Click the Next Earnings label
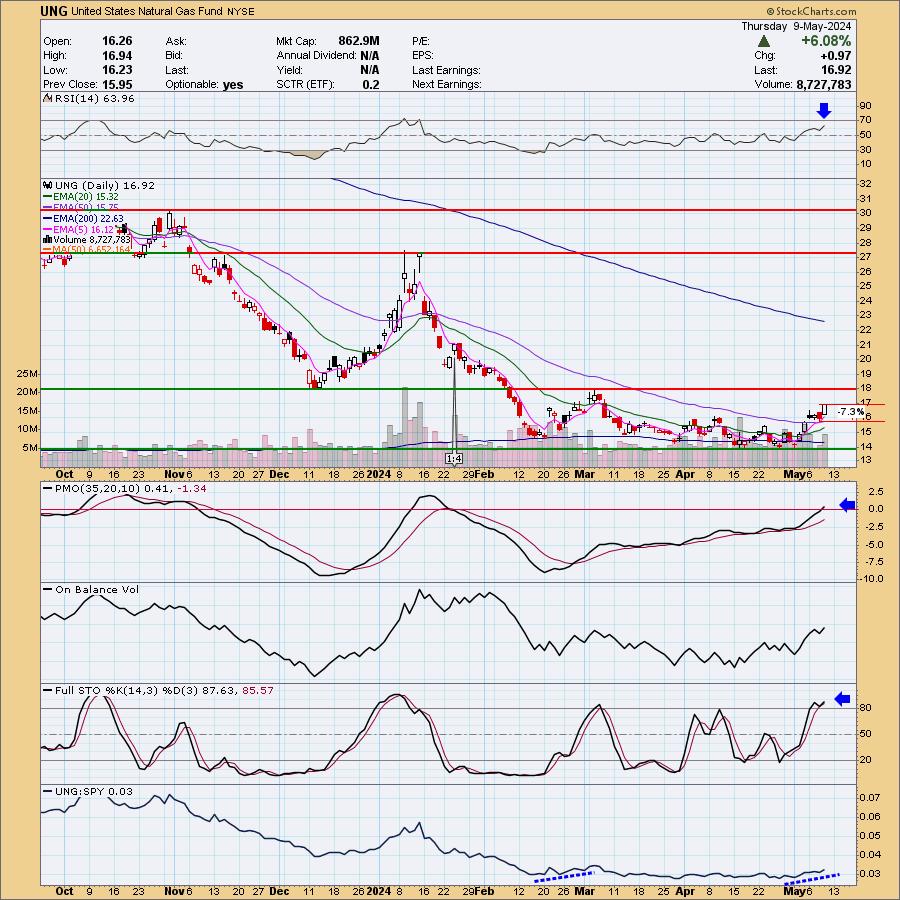 [447, 84]
